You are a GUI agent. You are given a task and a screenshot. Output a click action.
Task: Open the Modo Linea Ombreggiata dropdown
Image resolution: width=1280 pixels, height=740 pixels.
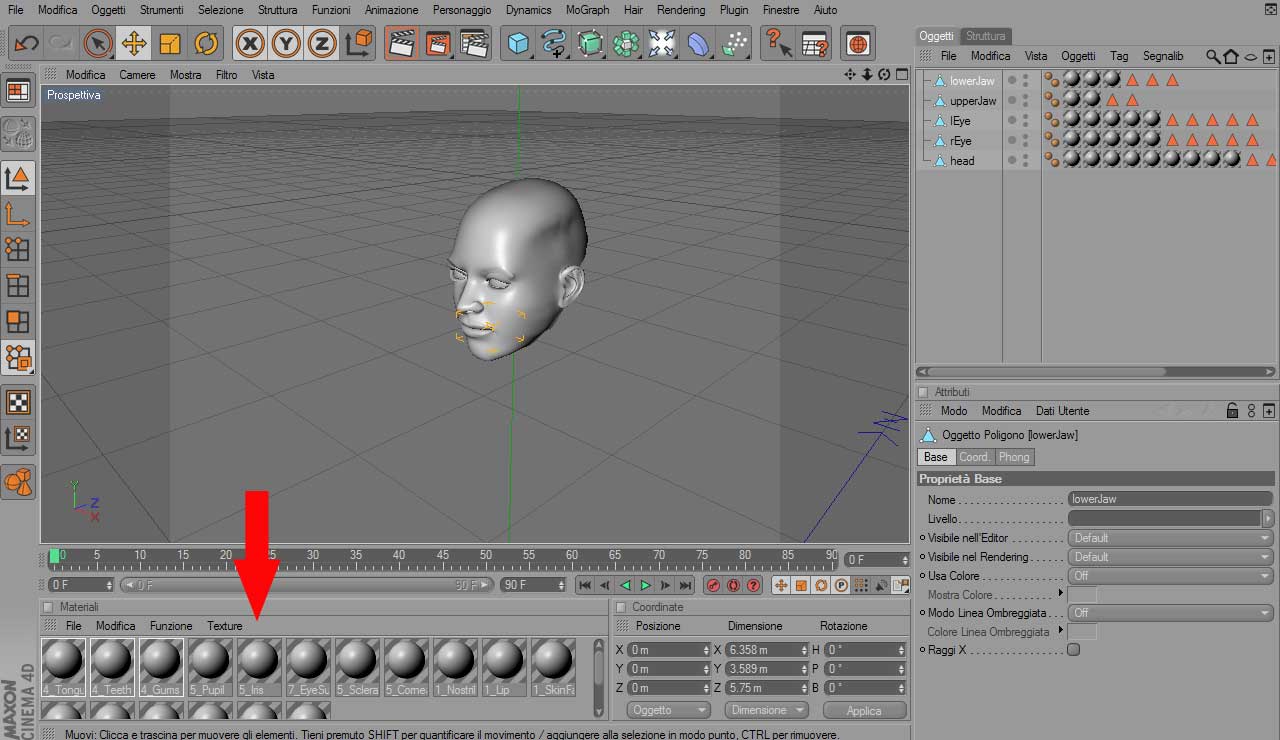coord(1170,613)
